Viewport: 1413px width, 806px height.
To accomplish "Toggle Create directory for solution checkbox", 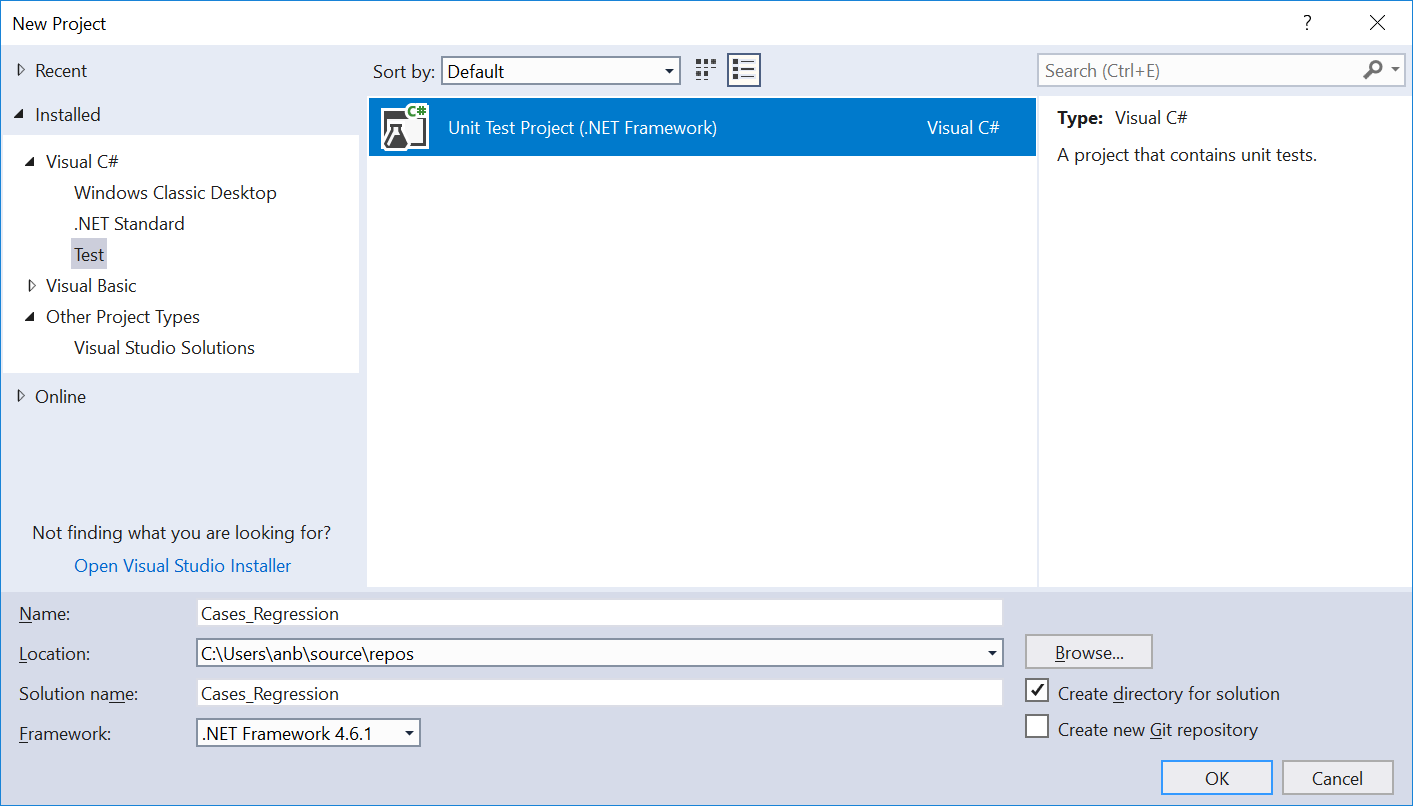I will [x=1037, y=692].
